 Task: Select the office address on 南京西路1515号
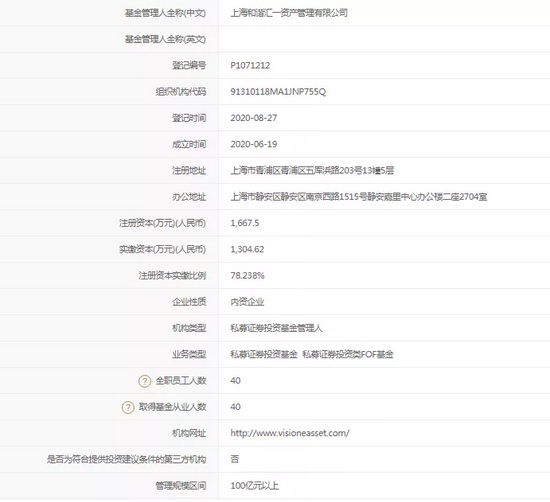359,197
